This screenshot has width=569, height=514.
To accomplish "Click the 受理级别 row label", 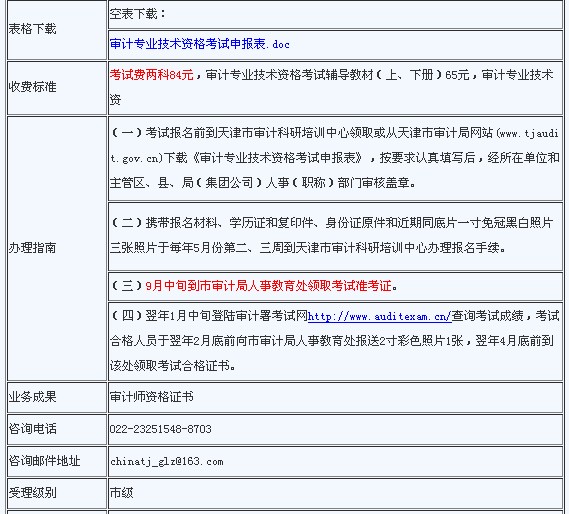I will coord(32,493).
